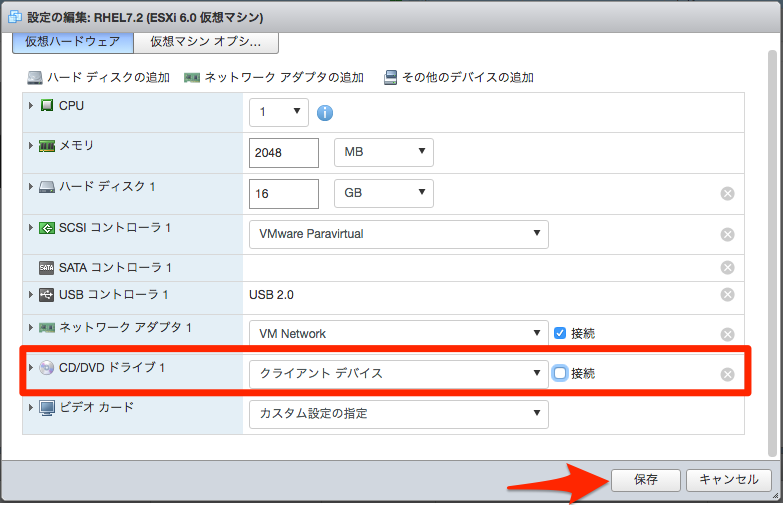Remove network adapter 1 with X icon
783x505 pixels.
(728, 334)
